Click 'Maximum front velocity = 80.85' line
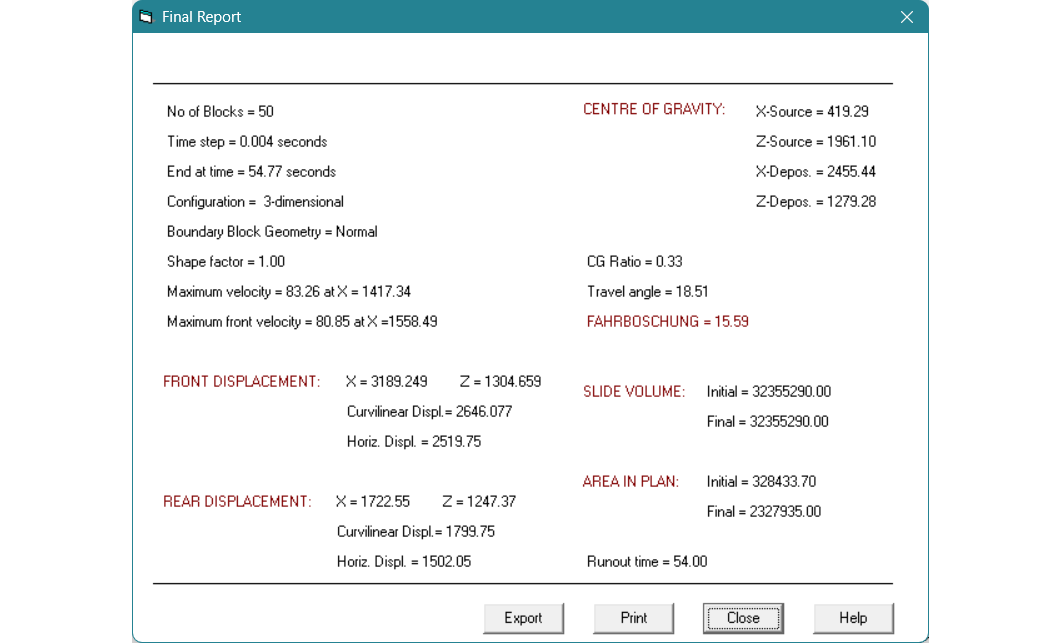The width and height of the screenshot is (1062, 643). [x=302, y=322]
